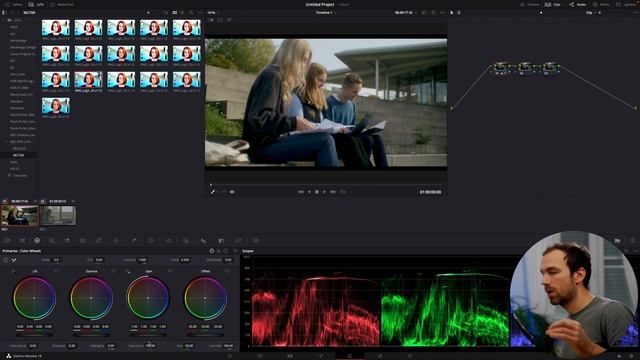The image size is (640, 360).
Task: Open the Power Window palette
Action: [x=151, y=241]
